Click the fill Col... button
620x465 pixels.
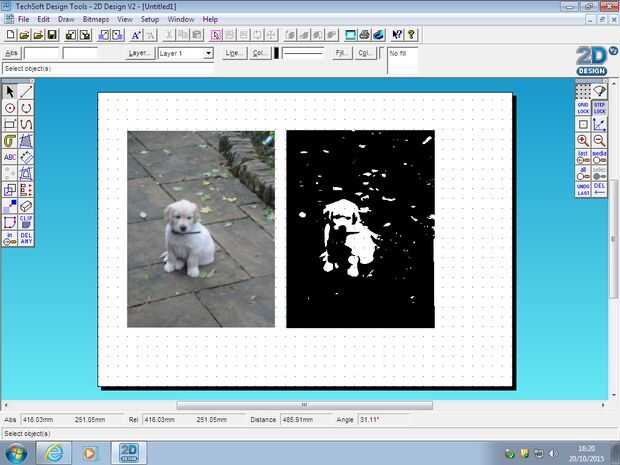coord(365,53)
